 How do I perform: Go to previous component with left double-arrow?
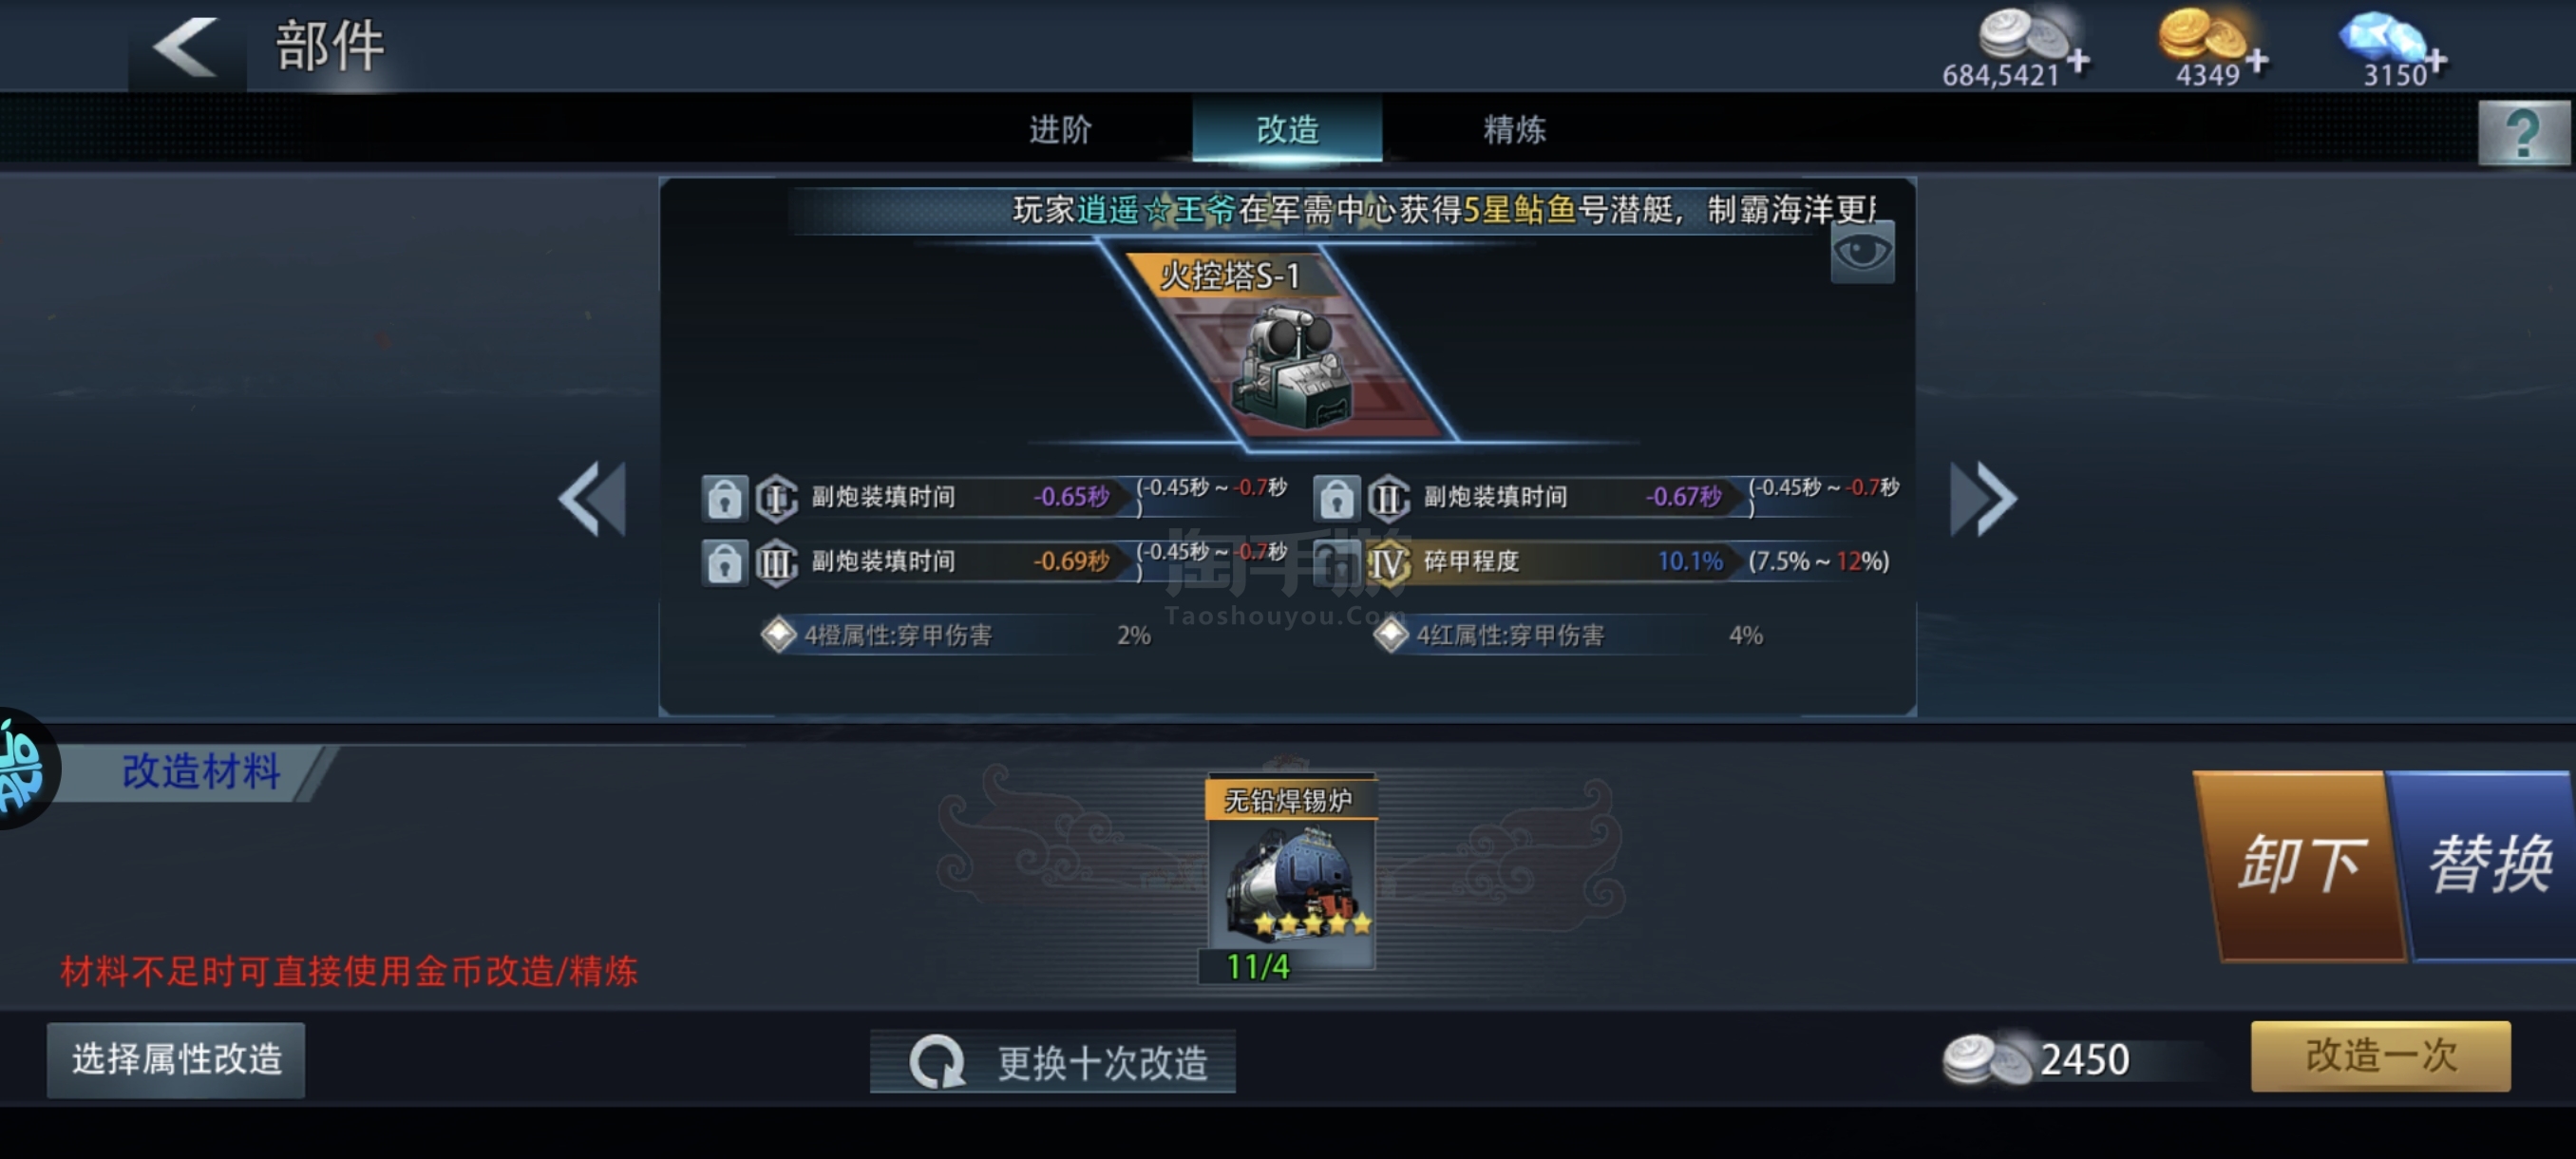click(593, 498)
